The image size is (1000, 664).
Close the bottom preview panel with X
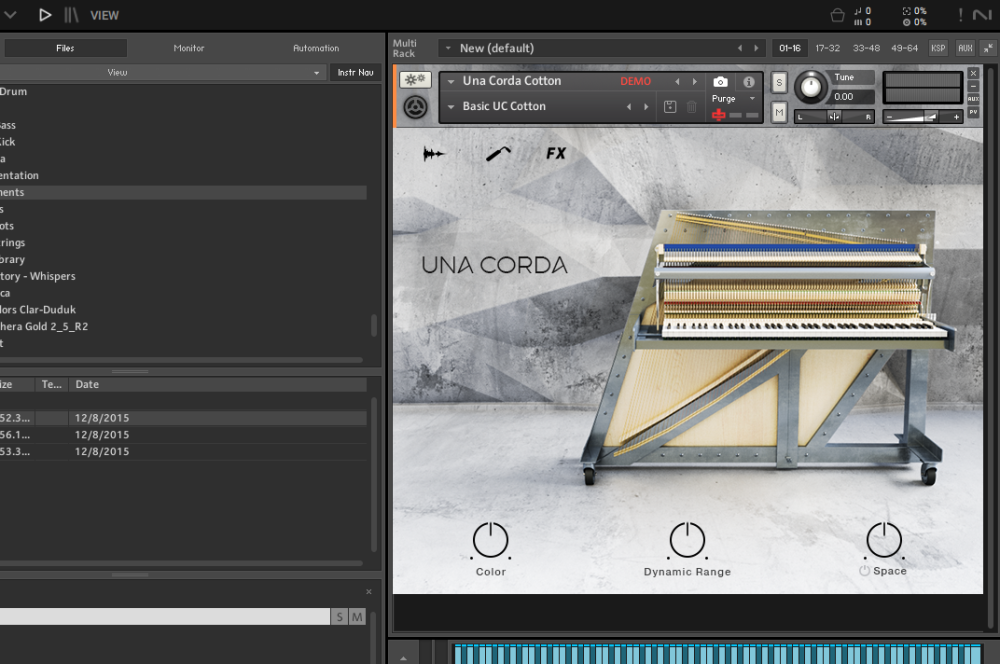coord(369,592)
